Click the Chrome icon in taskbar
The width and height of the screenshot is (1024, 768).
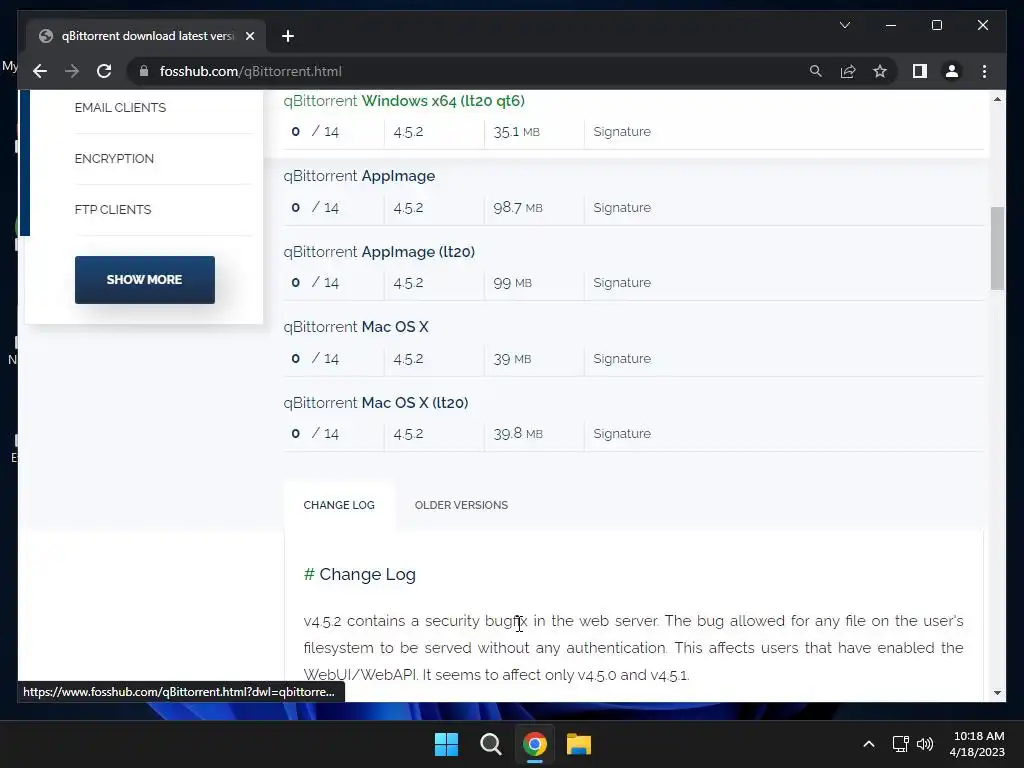pos(534,744)
